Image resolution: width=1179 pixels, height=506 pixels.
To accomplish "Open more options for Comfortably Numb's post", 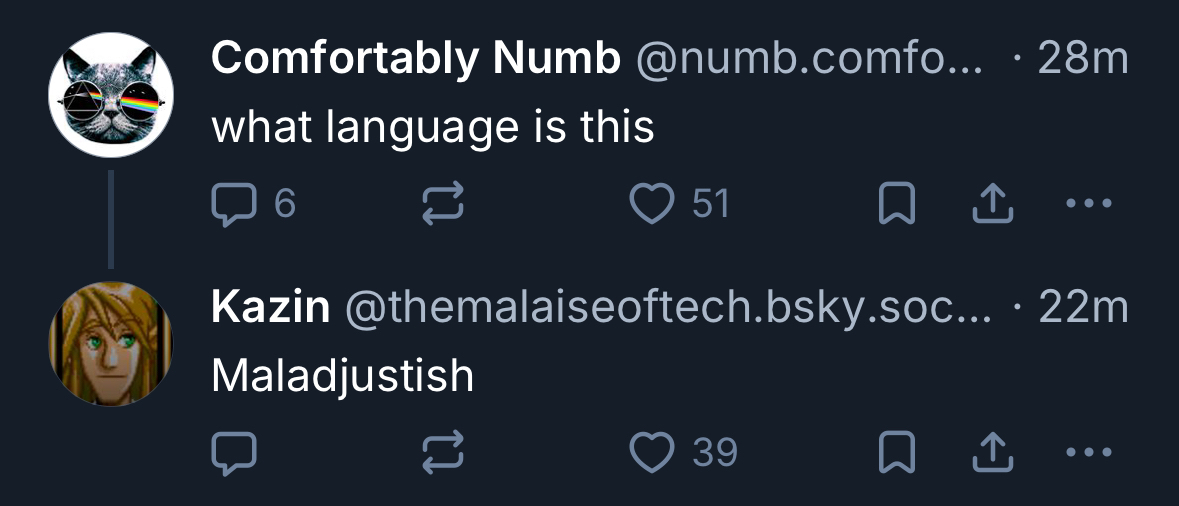I will (1089, 205).
